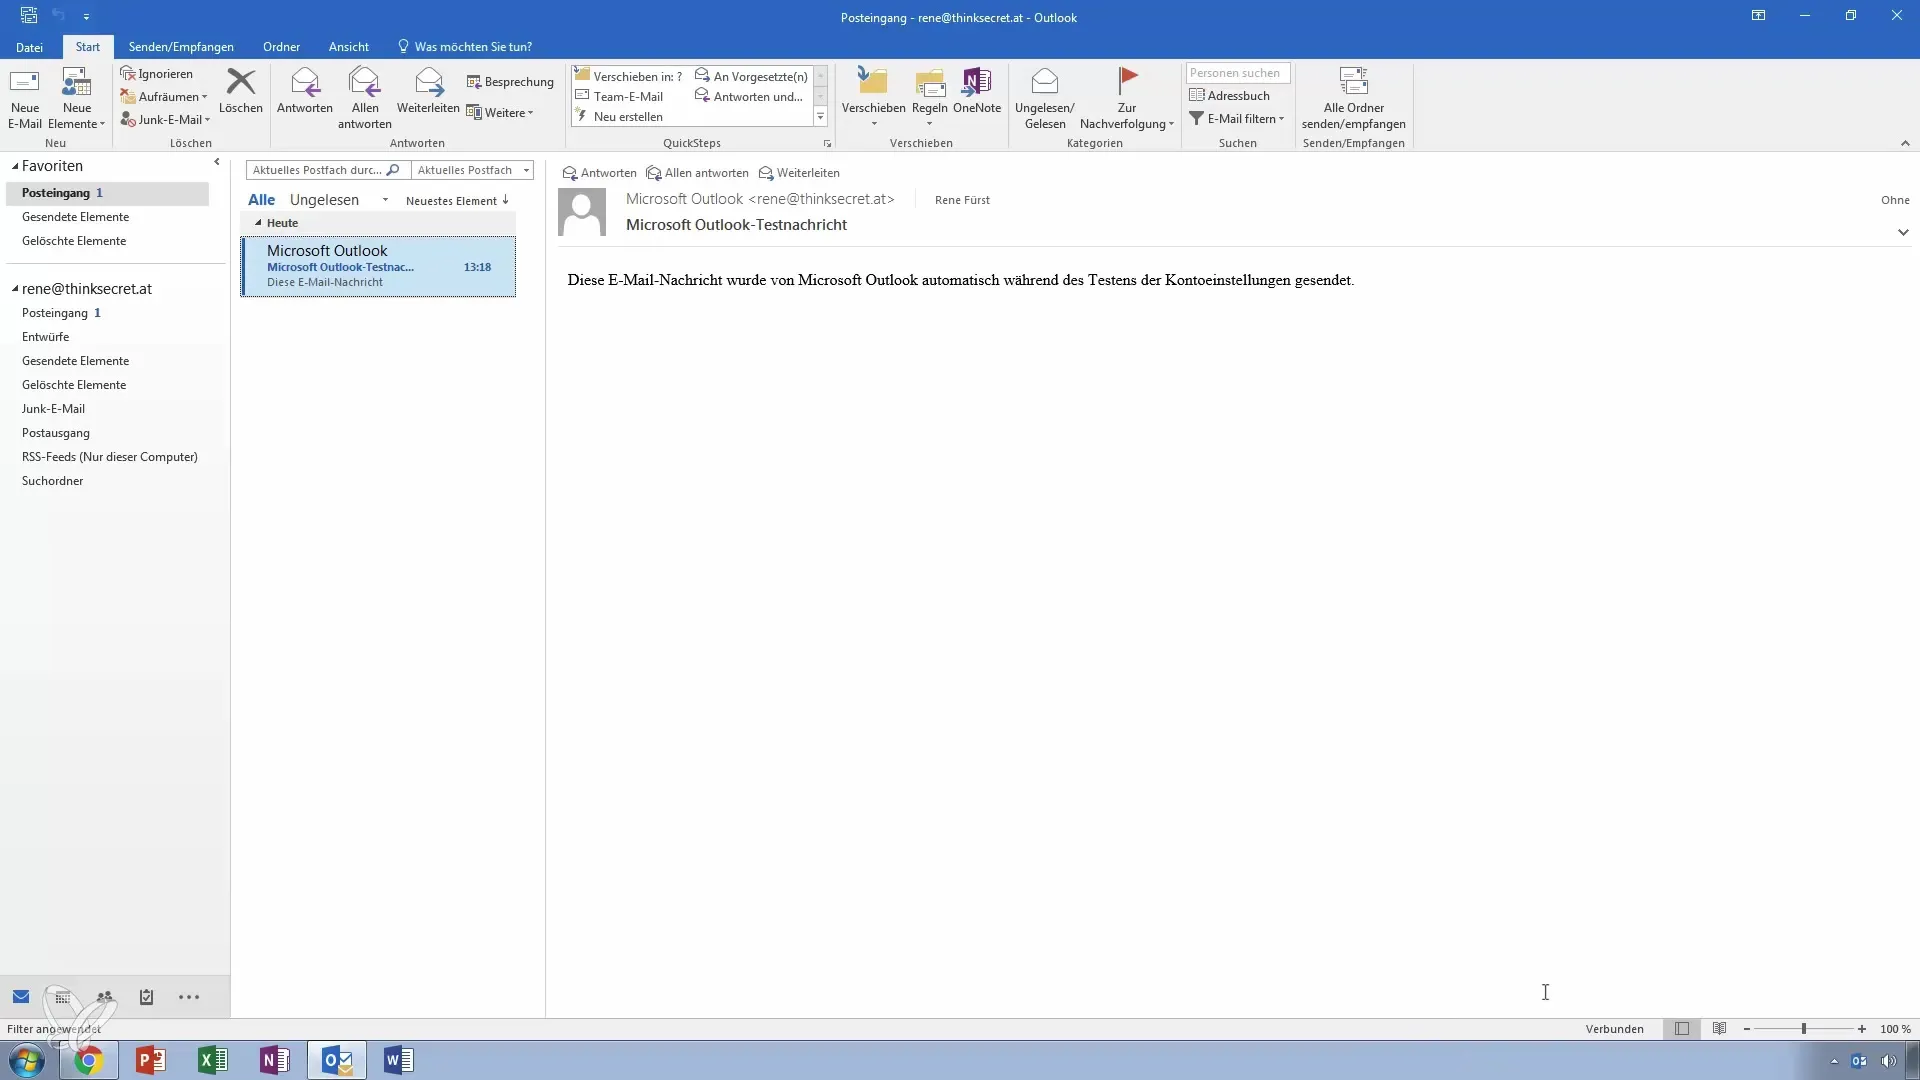Open the Regeln menu

[930, 99]
